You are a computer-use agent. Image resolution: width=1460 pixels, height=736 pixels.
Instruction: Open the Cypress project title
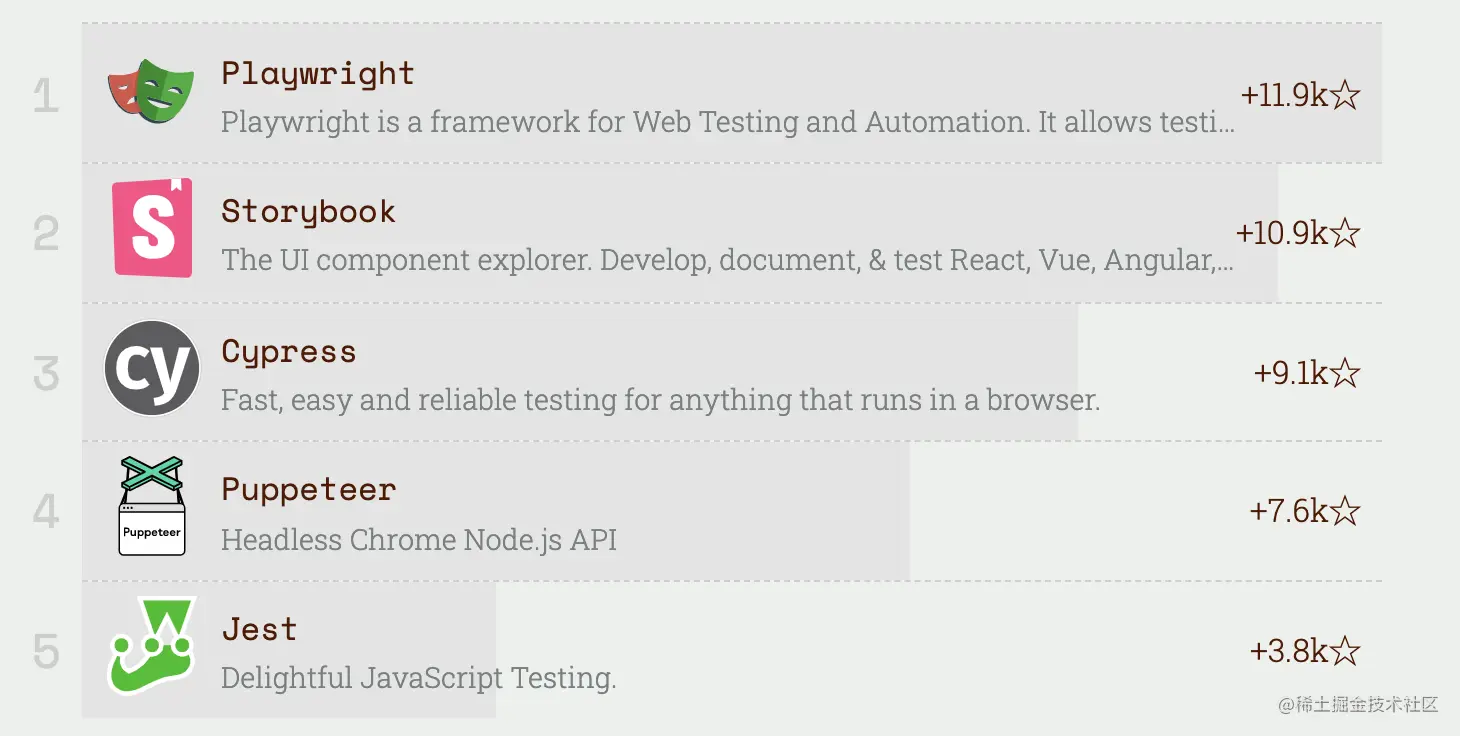tap(289, 352)
